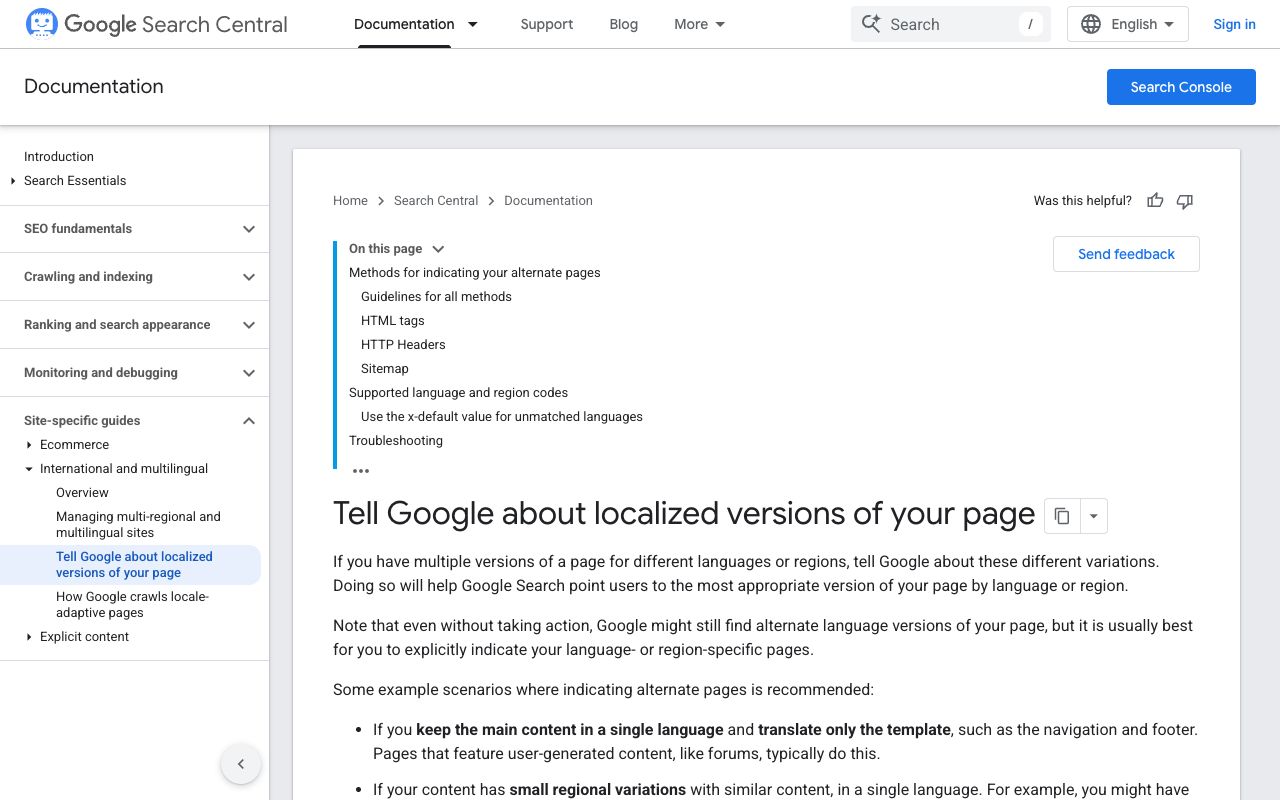Screen dimensions: 1280x800
Task: Click the Sign in link
Action: (x=1234, y=24)
